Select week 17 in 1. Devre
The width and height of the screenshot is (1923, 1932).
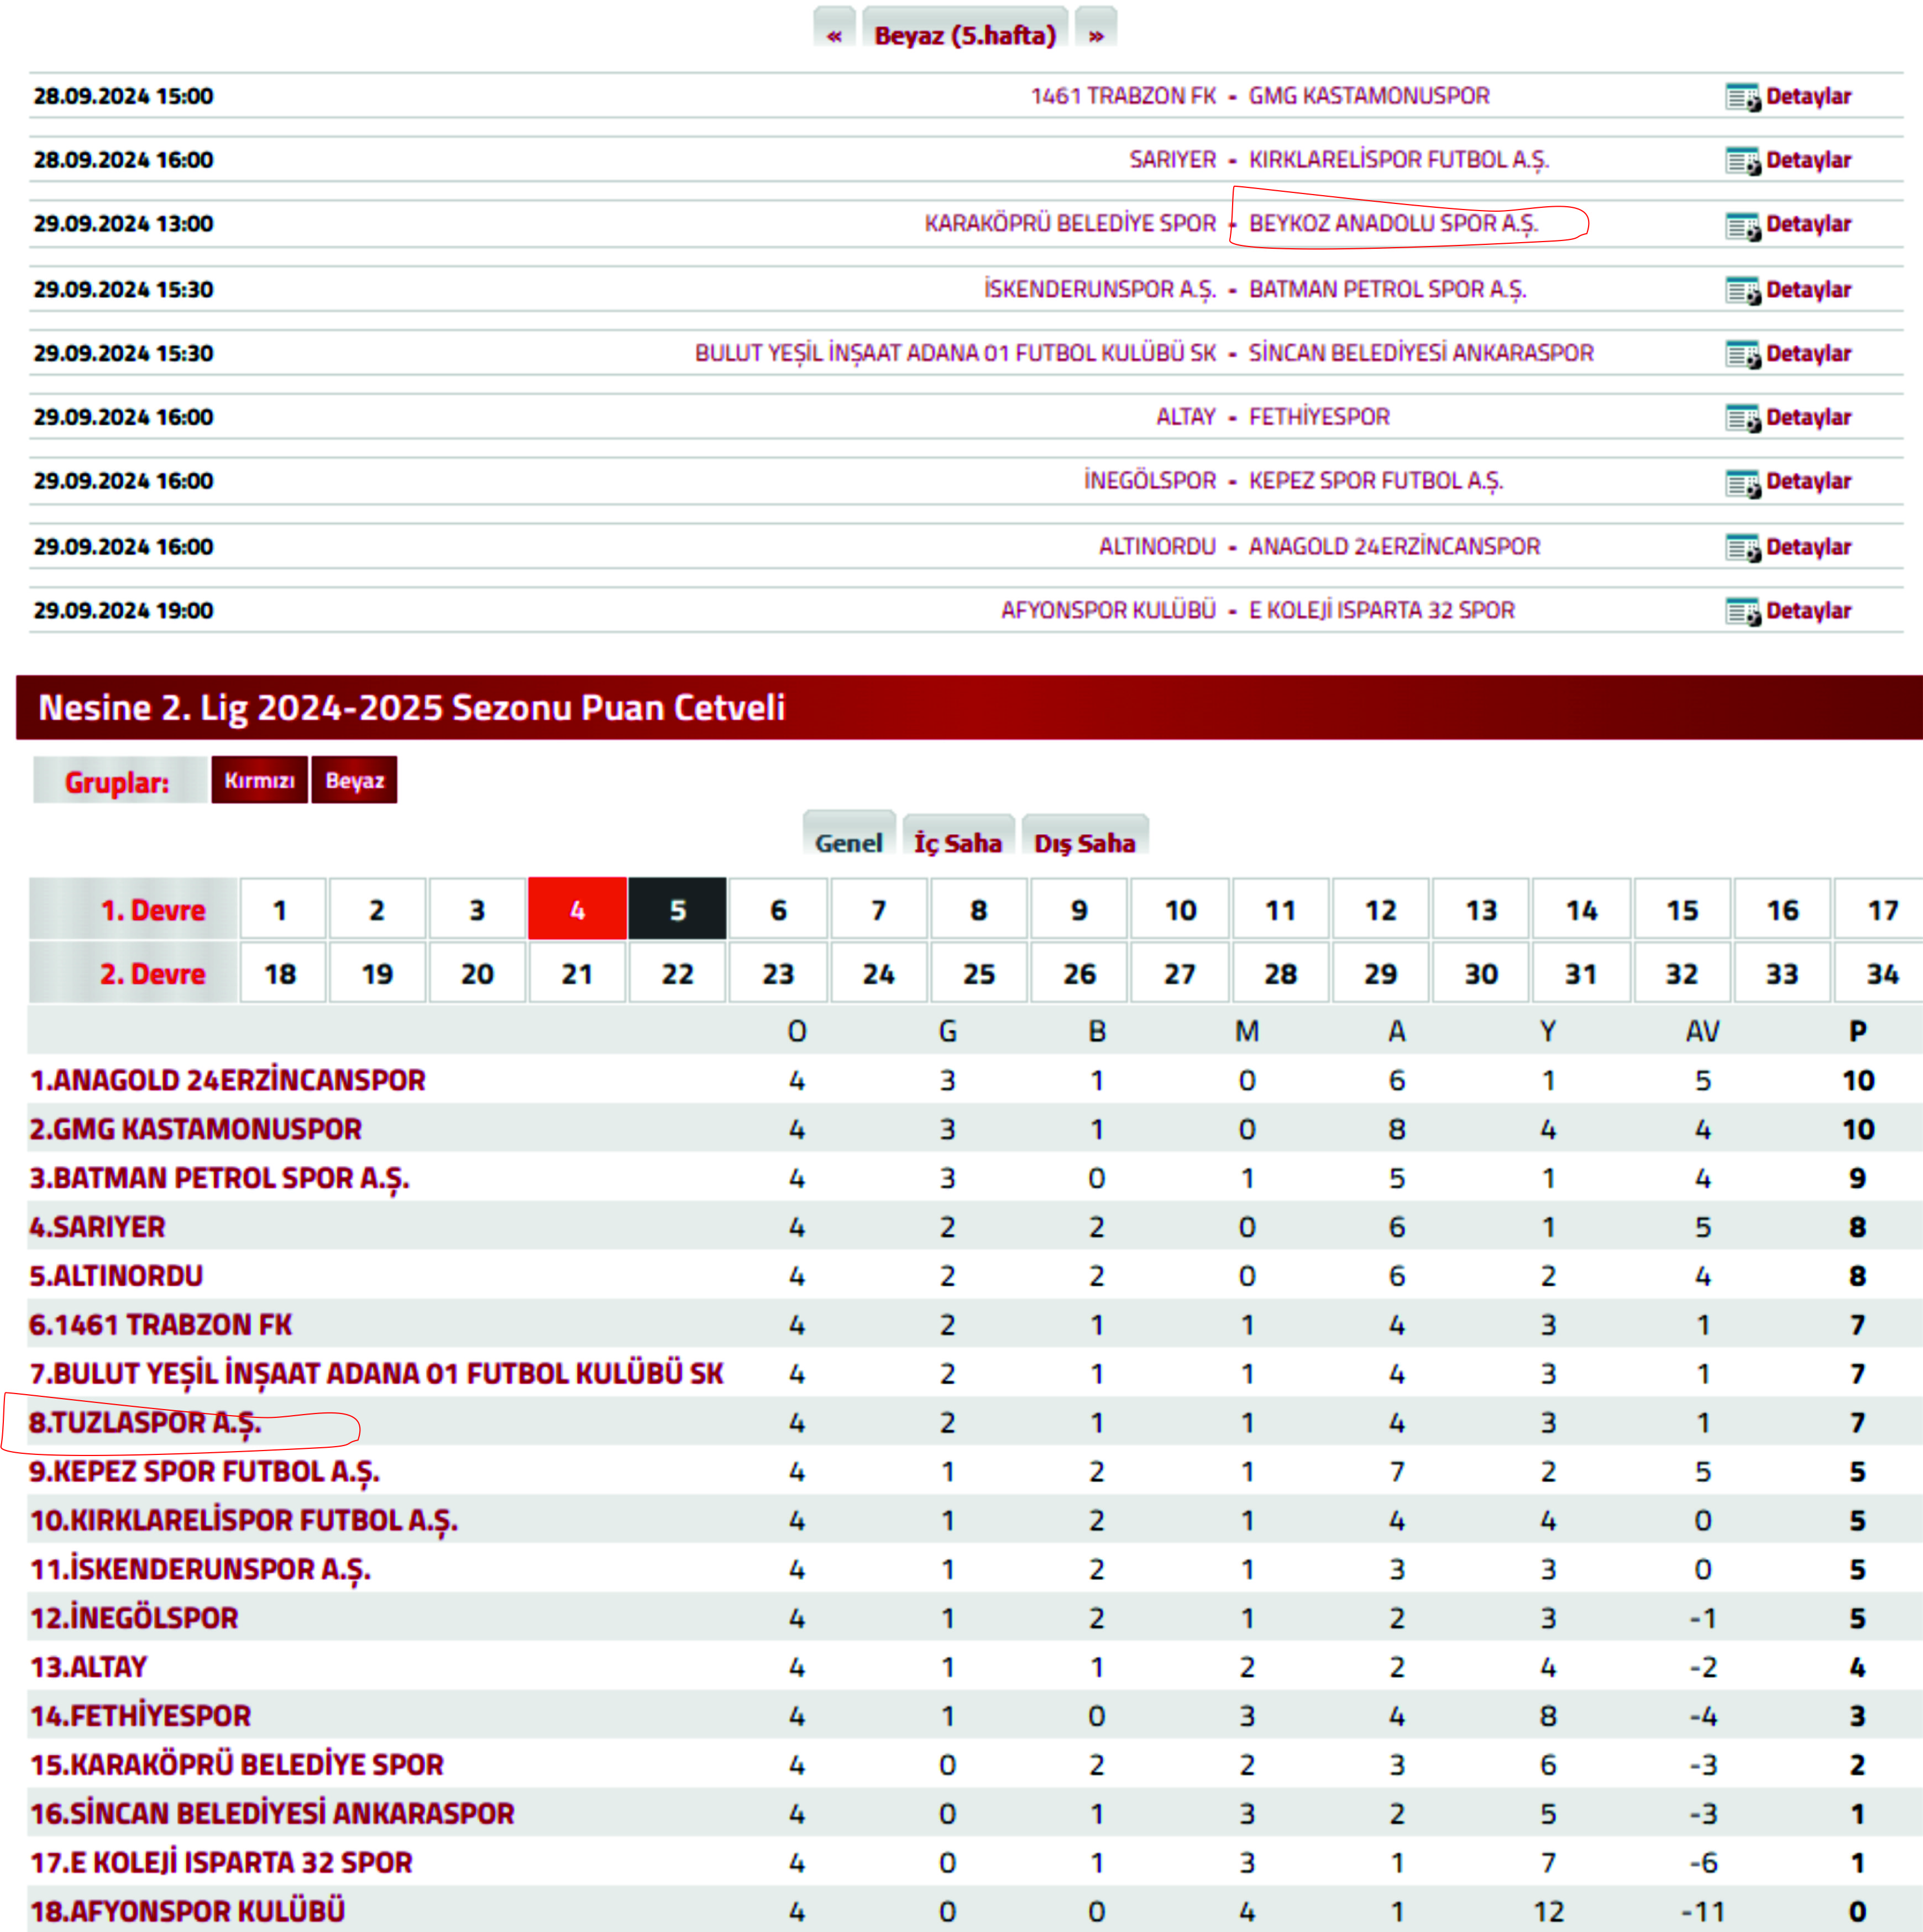click(x=1880, y=909)
